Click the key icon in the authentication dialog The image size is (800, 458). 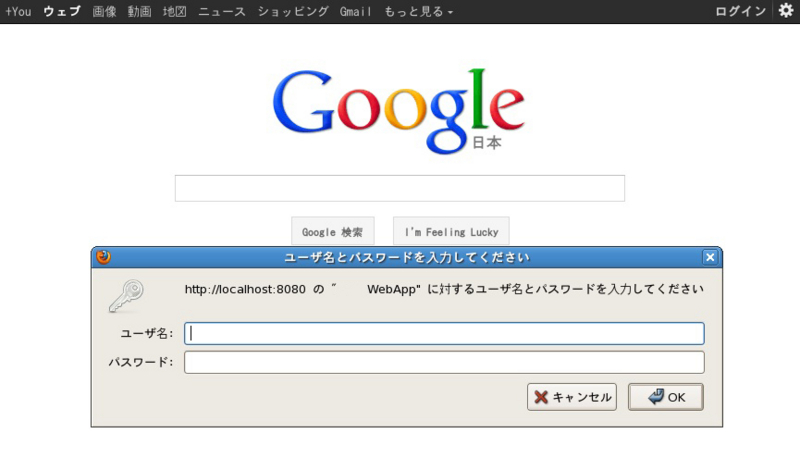pyautogui.click(x=126, y=296)
